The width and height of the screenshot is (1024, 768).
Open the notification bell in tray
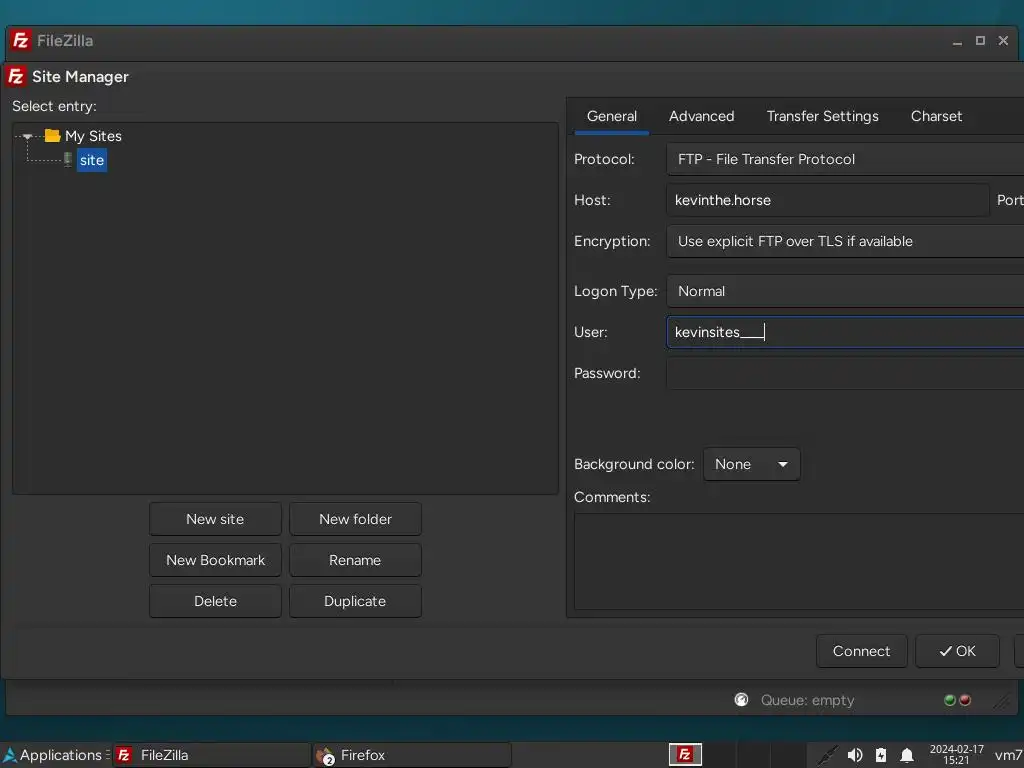pos(907,755)
